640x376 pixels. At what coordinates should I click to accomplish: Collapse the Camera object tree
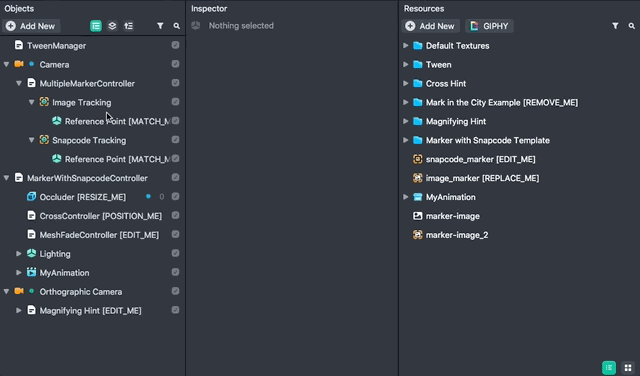(6, 65)
